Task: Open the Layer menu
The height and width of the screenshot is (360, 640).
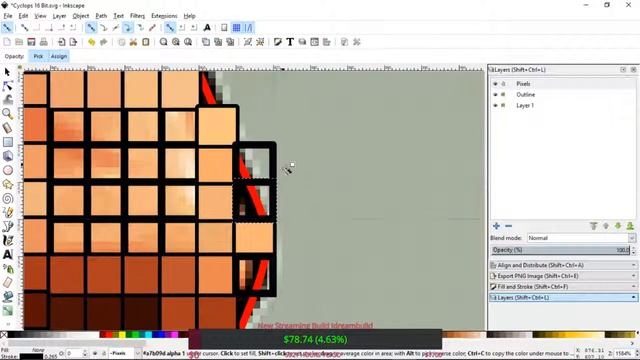Action: (59, 16)
